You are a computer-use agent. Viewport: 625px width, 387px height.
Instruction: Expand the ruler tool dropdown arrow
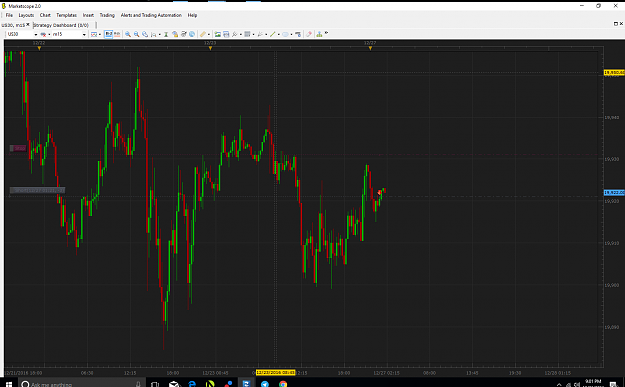point(208,35)
